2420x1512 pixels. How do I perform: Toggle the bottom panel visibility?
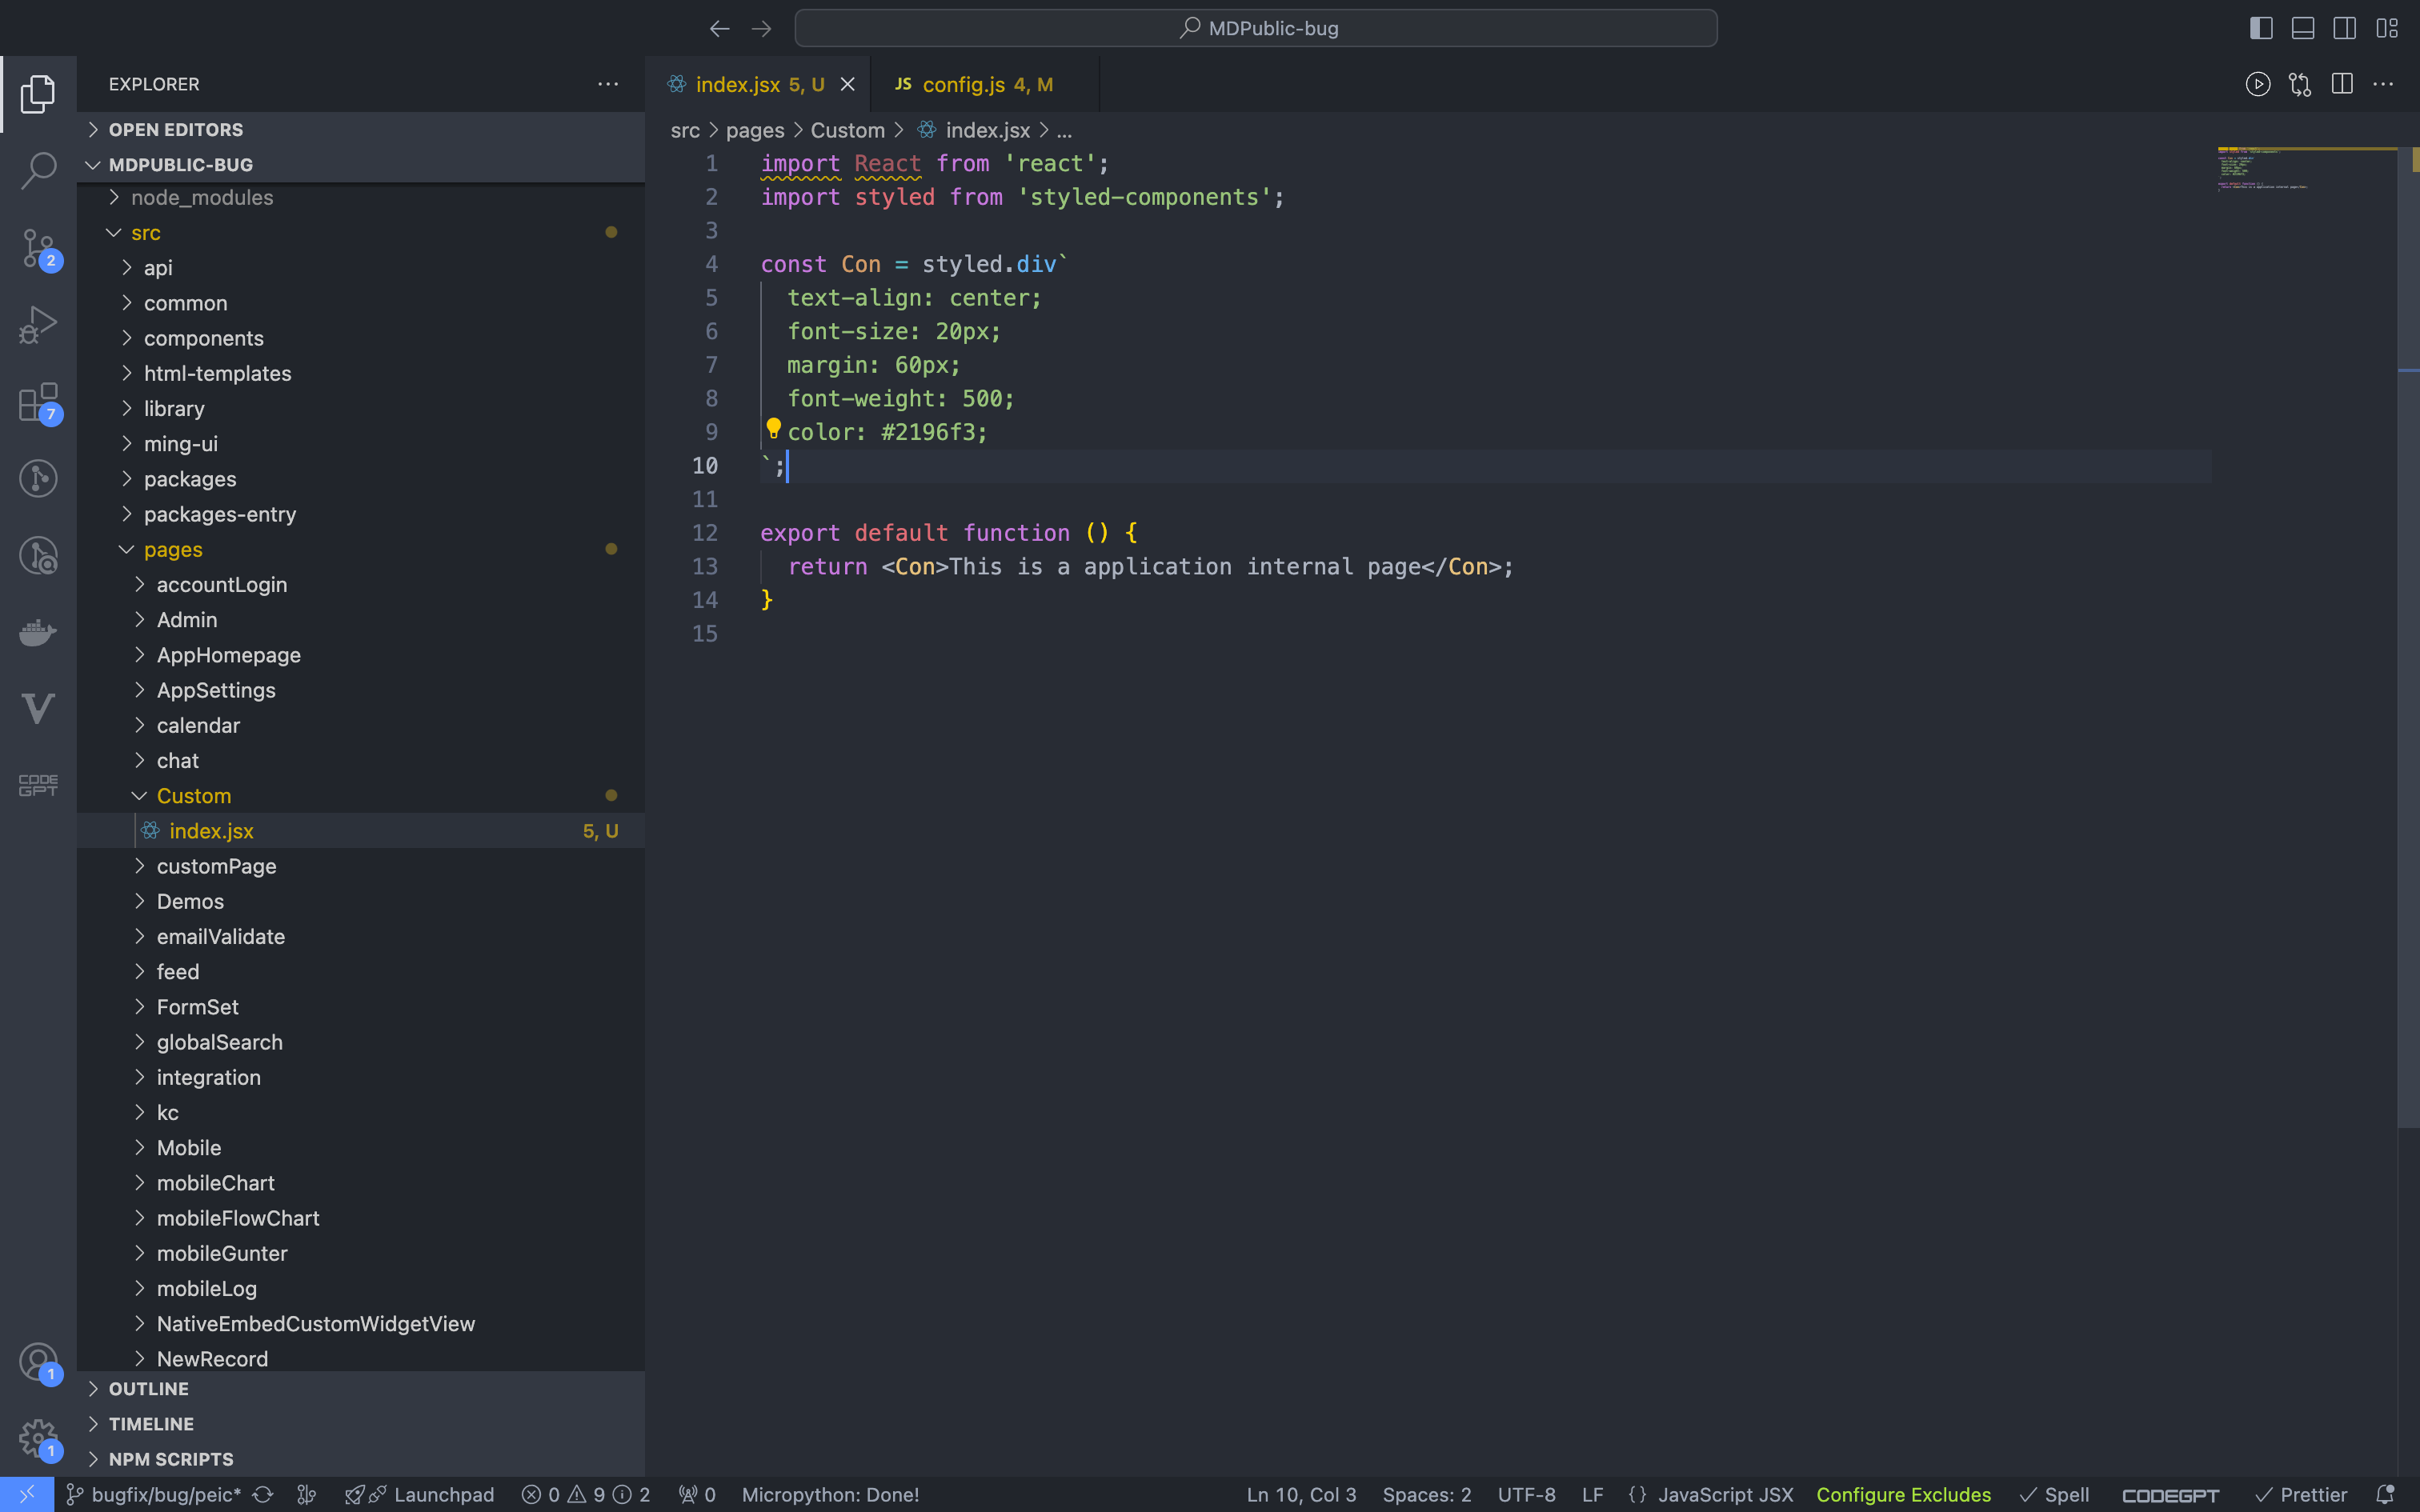pos(2302,28)
